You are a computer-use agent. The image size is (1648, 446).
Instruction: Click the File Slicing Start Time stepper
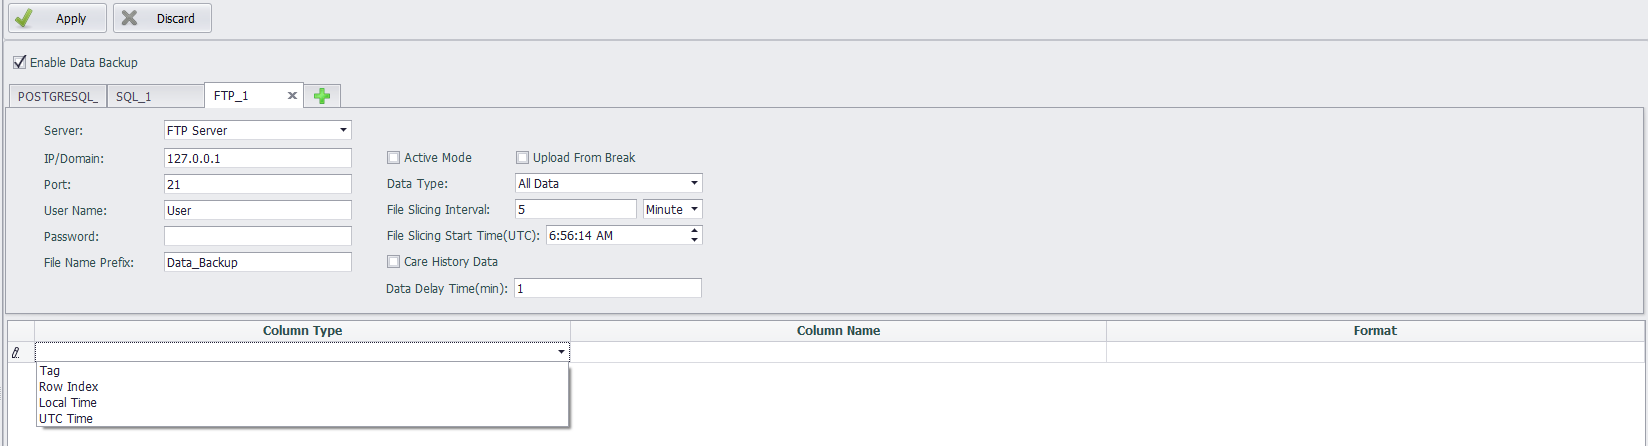[694, 235]
